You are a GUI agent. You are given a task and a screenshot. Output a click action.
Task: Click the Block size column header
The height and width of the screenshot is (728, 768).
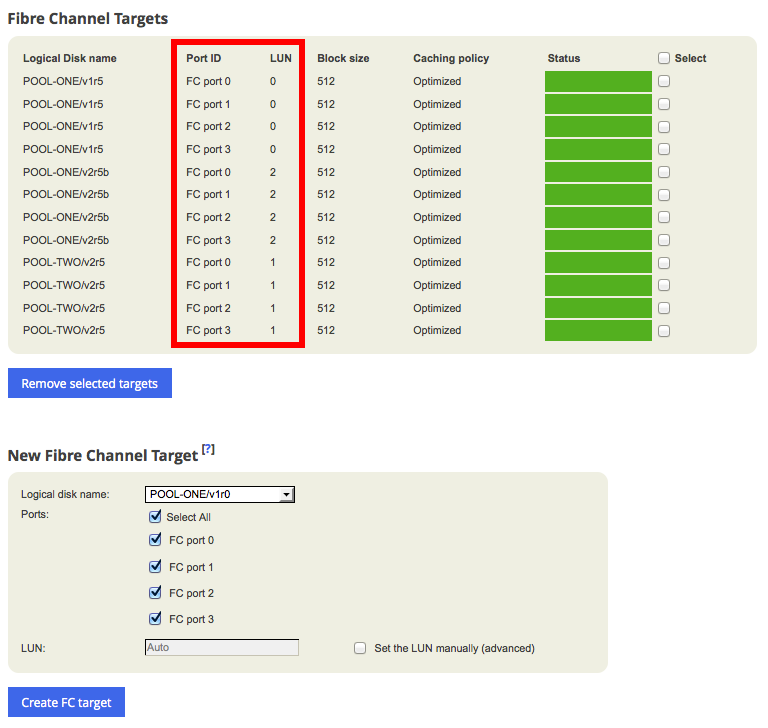pos(343,58)
